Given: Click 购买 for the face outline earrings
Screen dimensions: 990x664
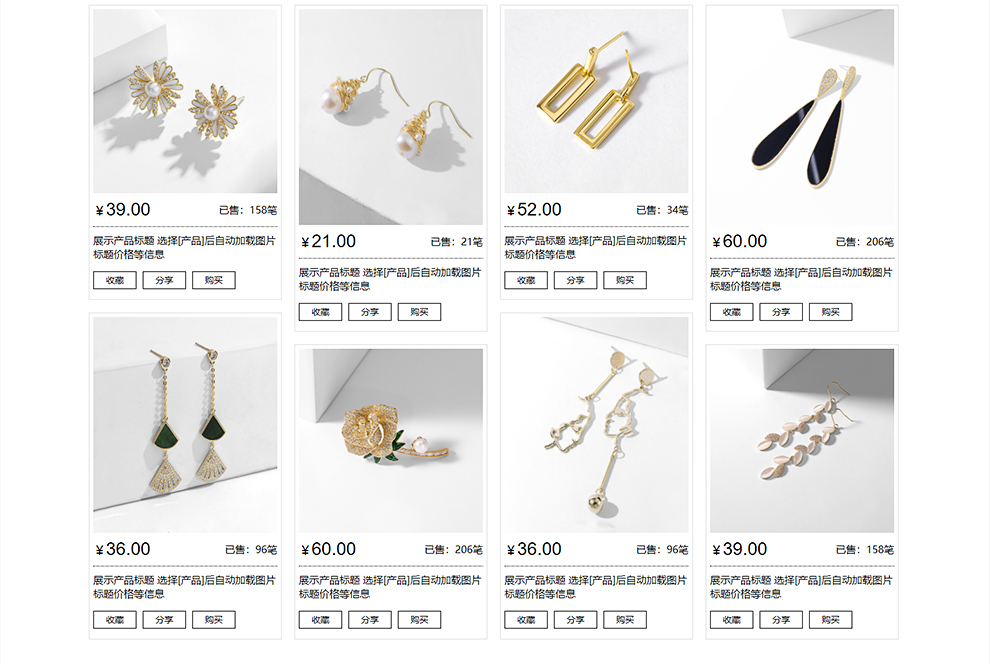Looking at the screenshot, I should [625, 620].
